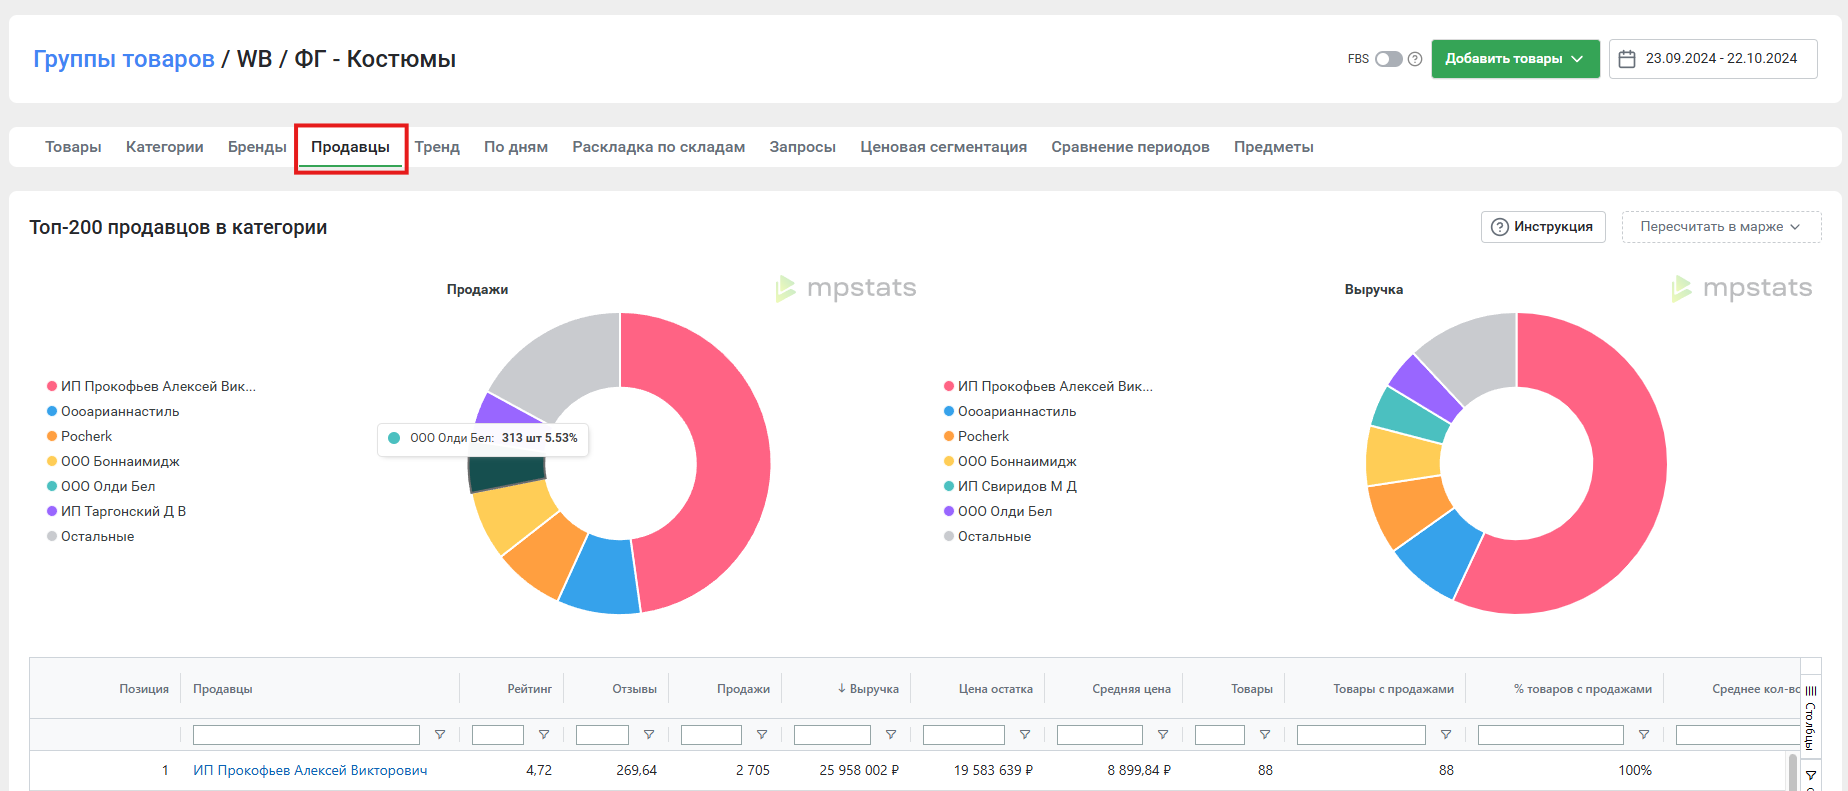
Task: Open the Раскладка по складам tab
Action: point(659,147)
